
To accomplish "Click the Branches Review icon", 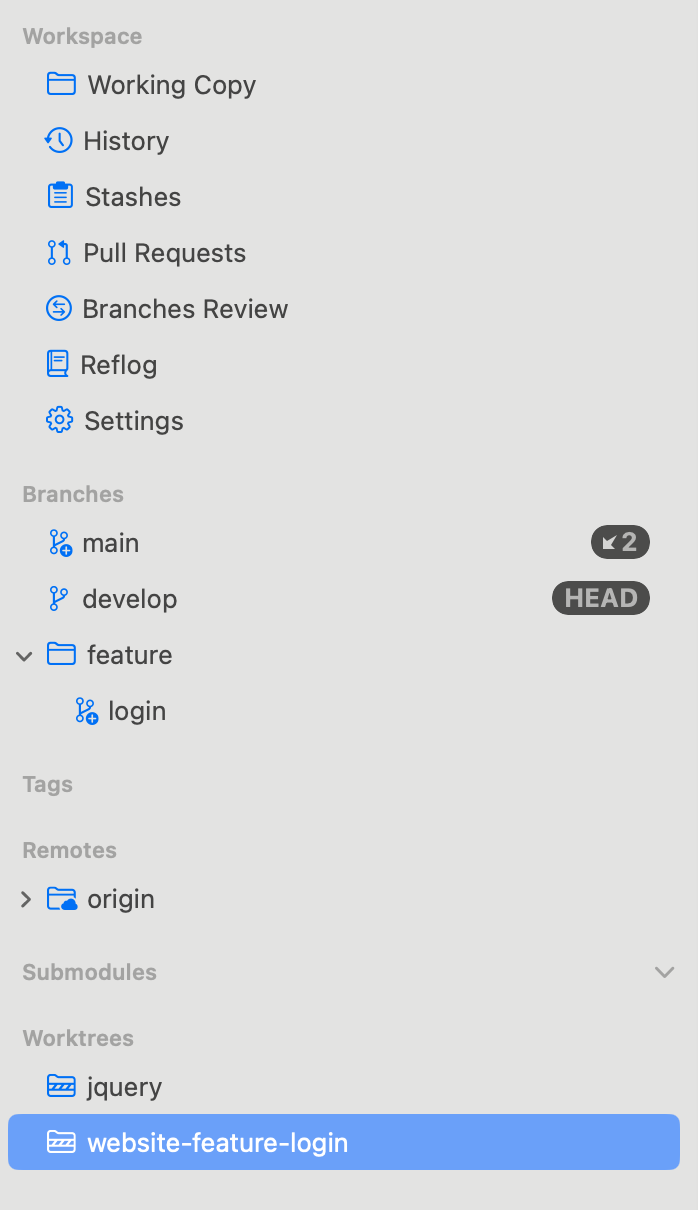I will point(59,308).
